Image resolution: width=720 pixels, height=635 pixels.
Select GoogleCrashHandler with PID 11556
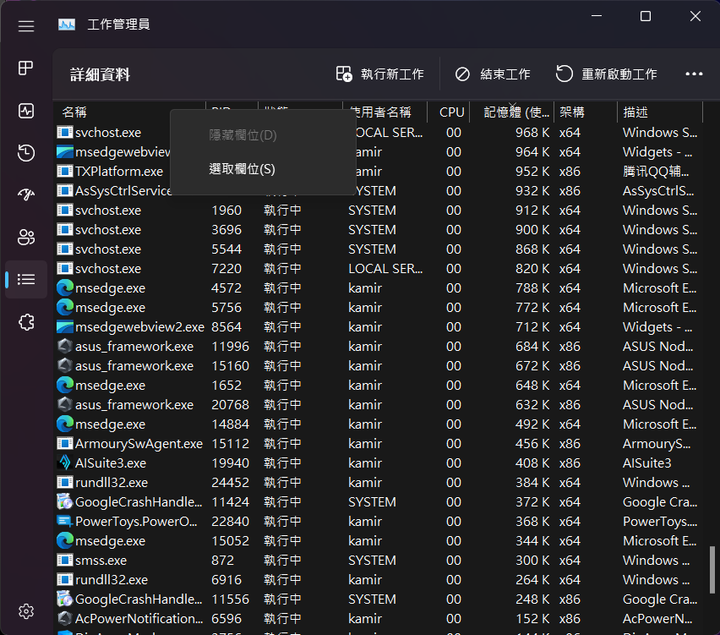pos(377,599)
